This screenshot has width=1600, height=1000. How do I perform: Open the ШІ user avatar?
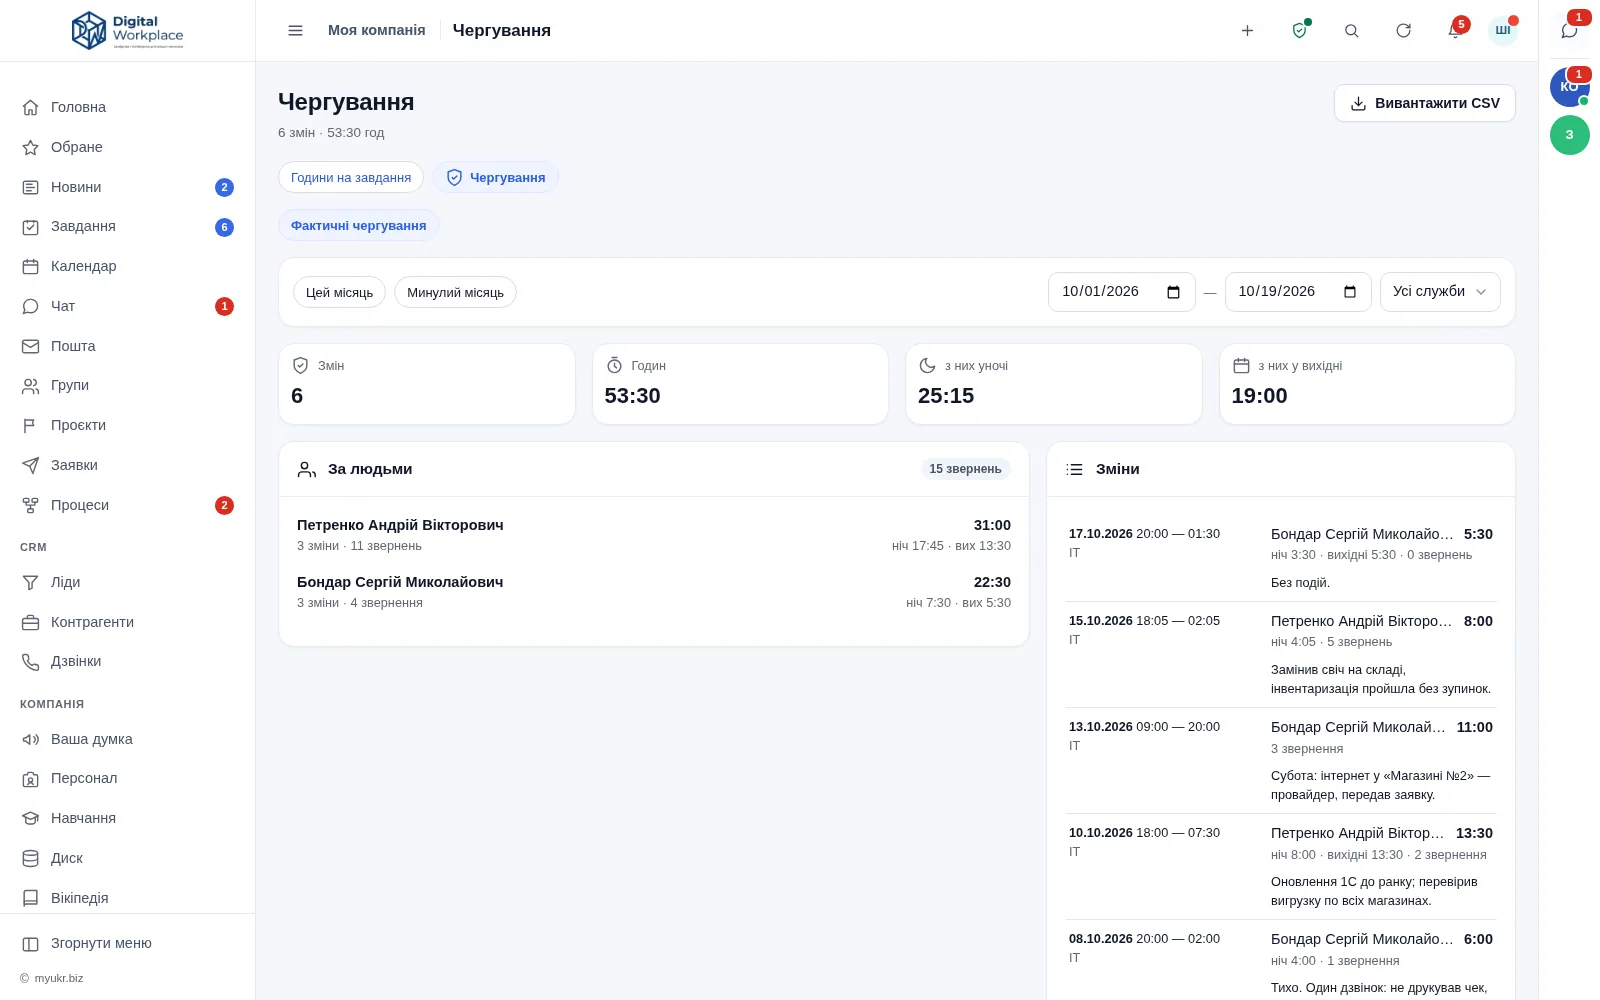coord(1502,31)
